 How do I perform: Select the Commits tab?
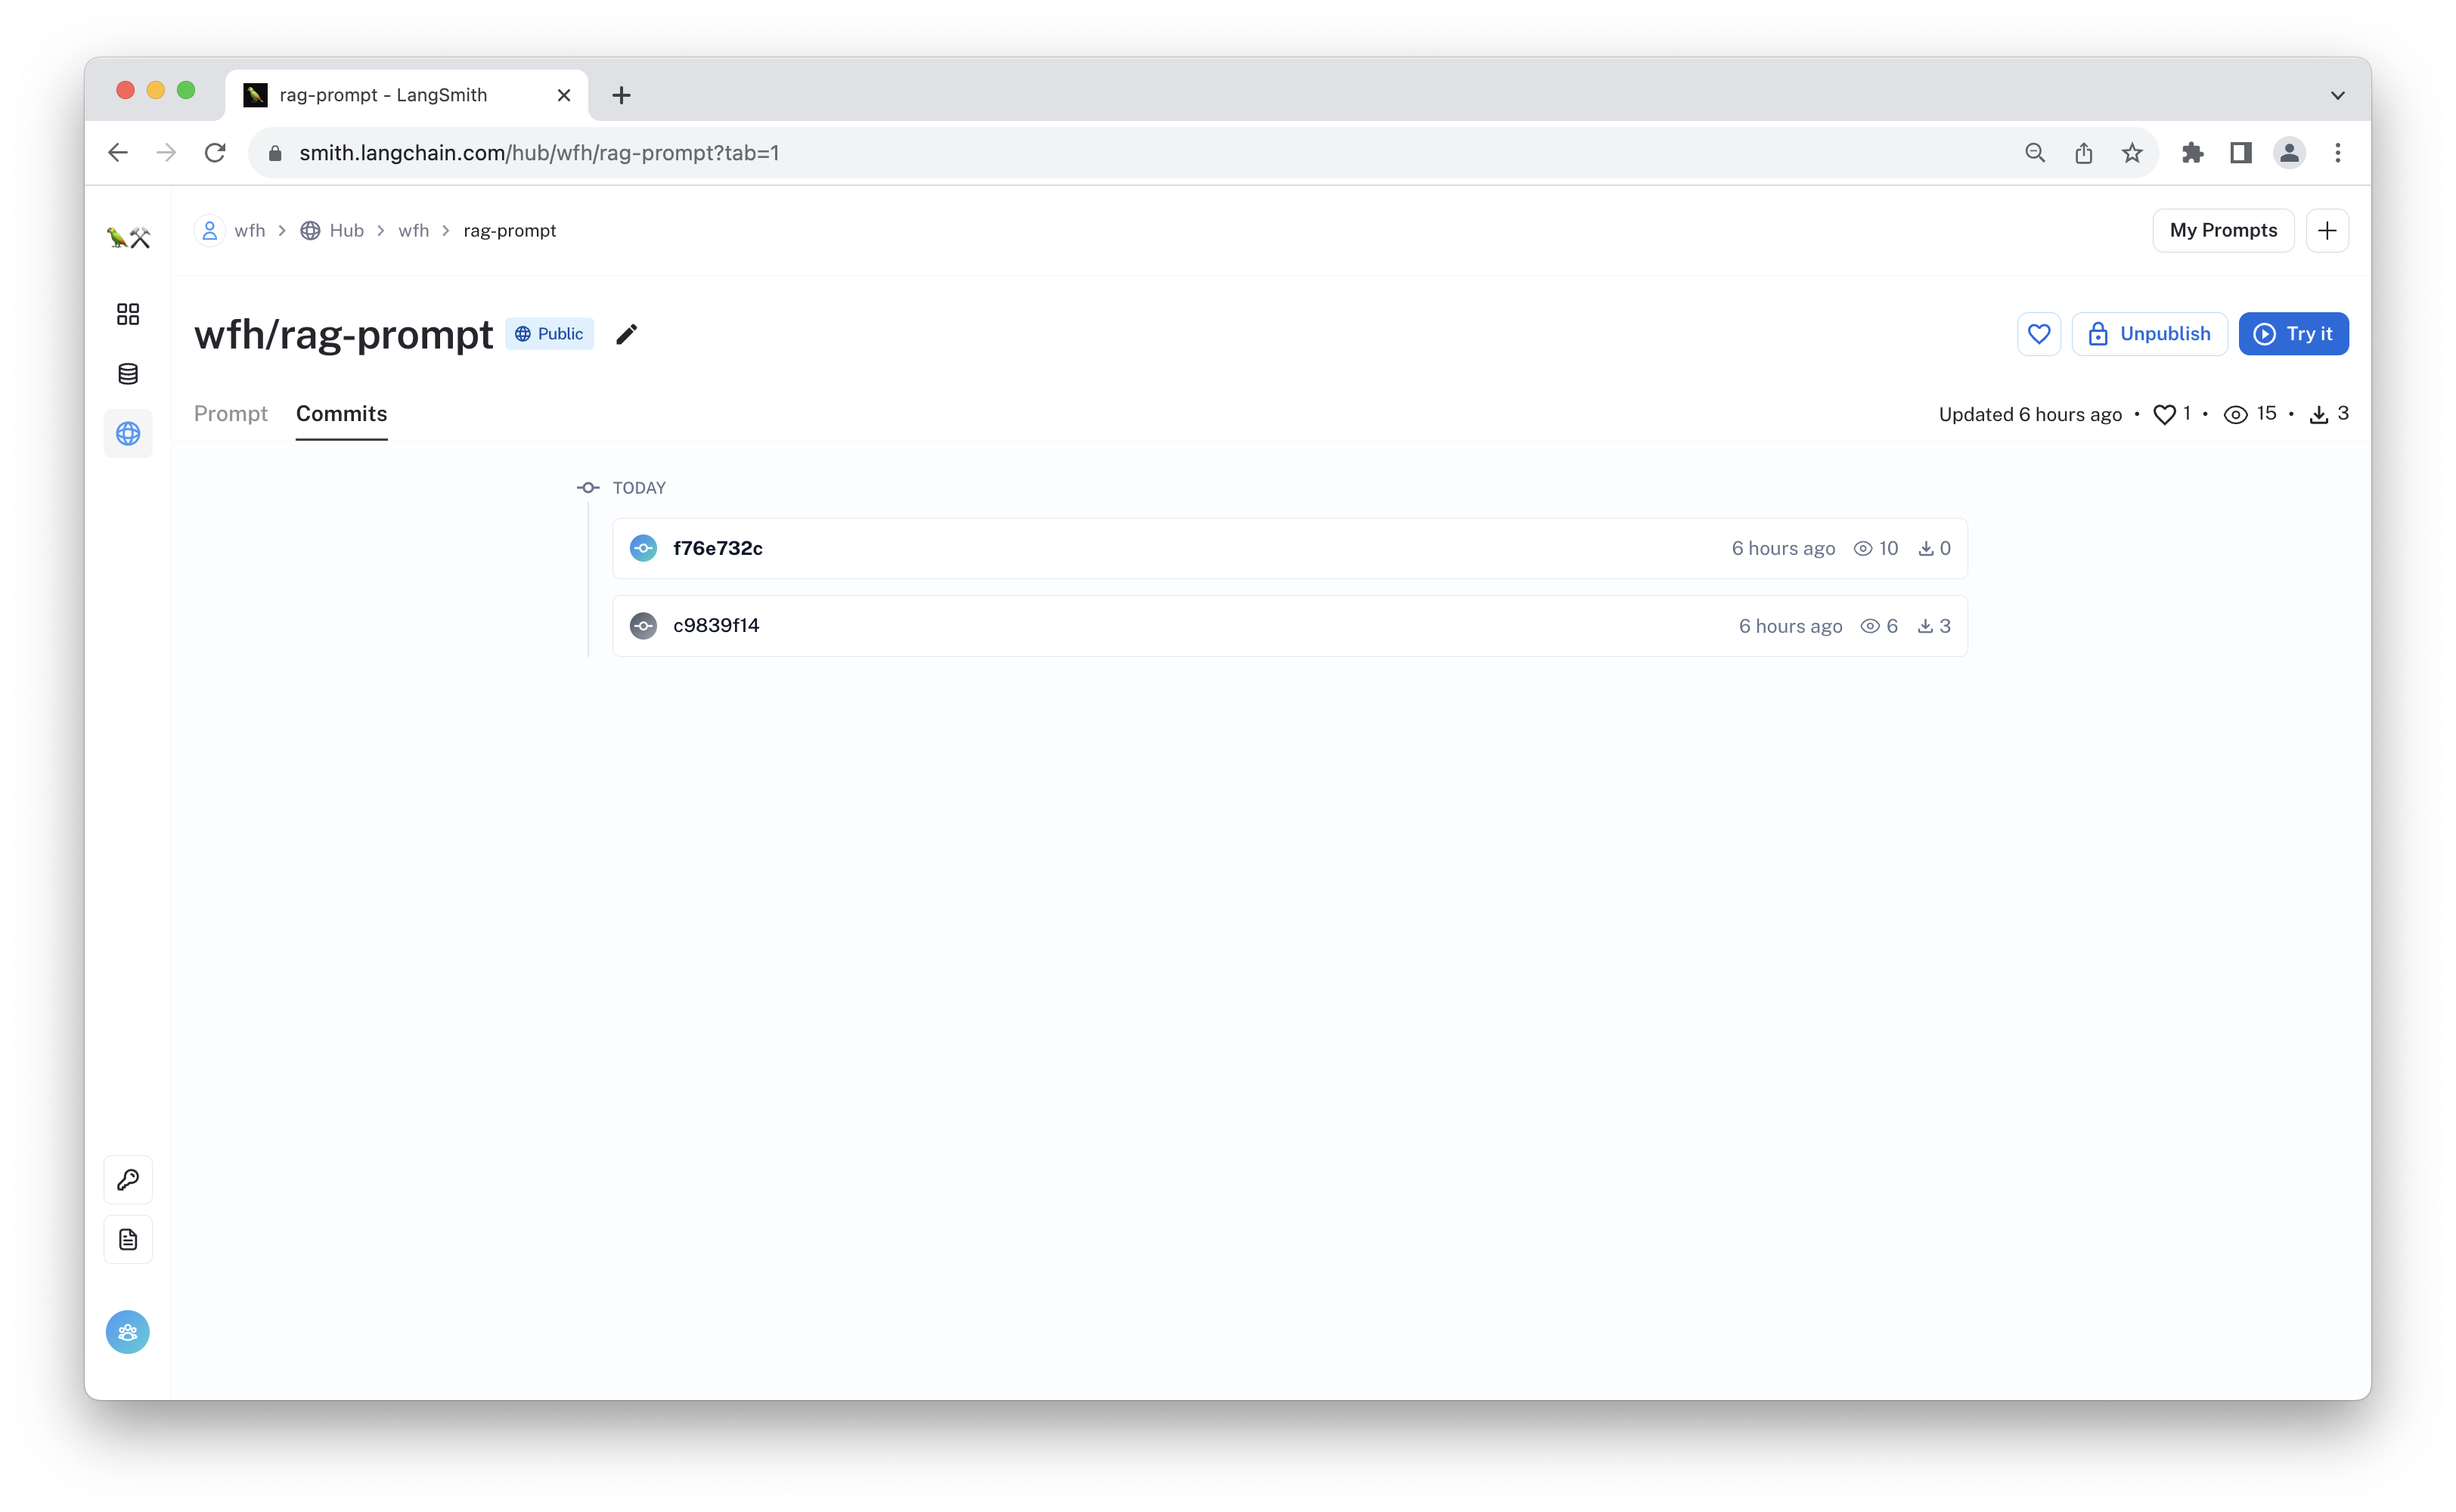coord(341,414)
